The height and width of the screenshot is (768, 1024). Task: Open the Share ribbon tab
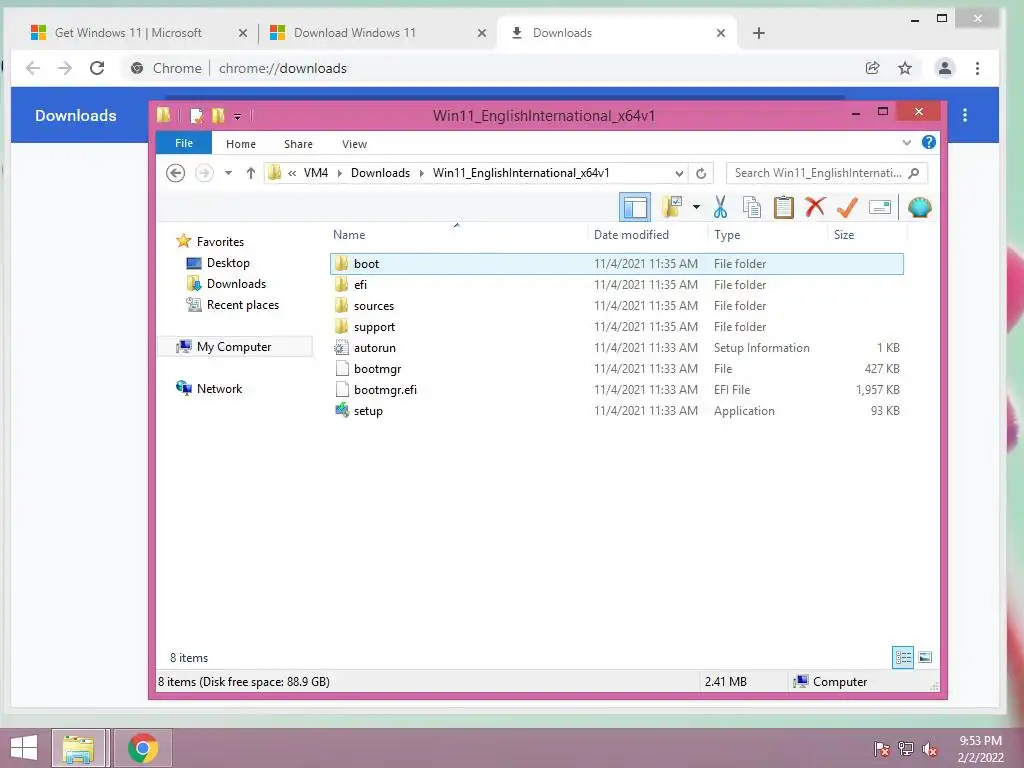[298, 144]
